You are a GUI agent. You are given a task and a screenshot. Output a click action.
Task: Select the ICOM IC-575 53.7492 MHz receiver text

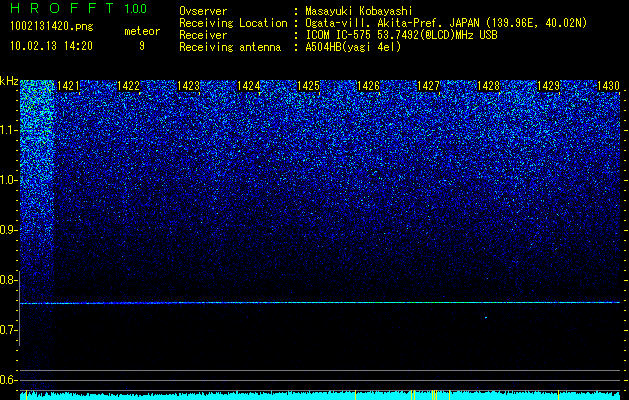click(x=401, y=35)
